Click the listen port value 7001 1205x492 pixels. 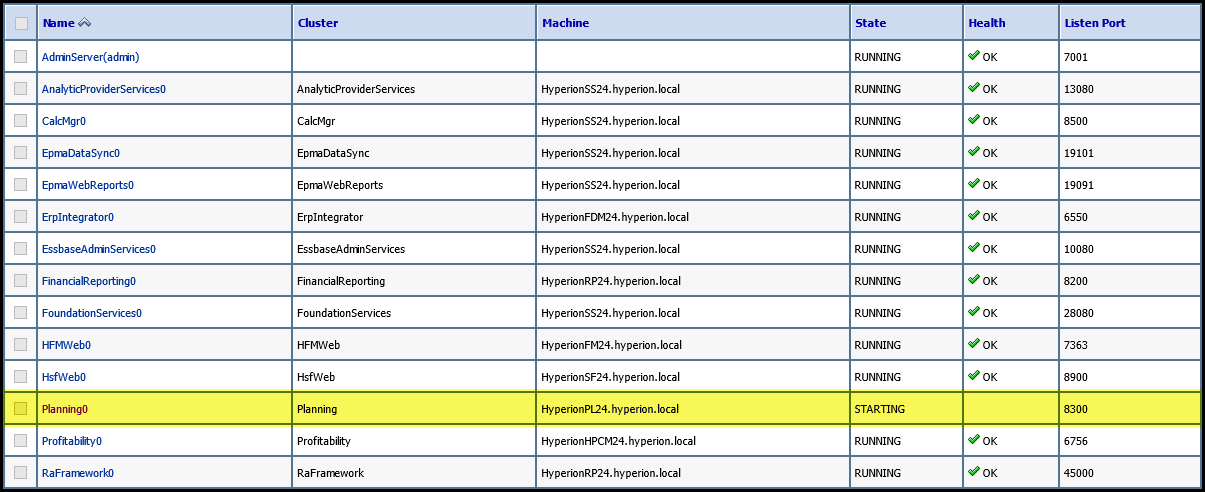tap(1077, 57)
